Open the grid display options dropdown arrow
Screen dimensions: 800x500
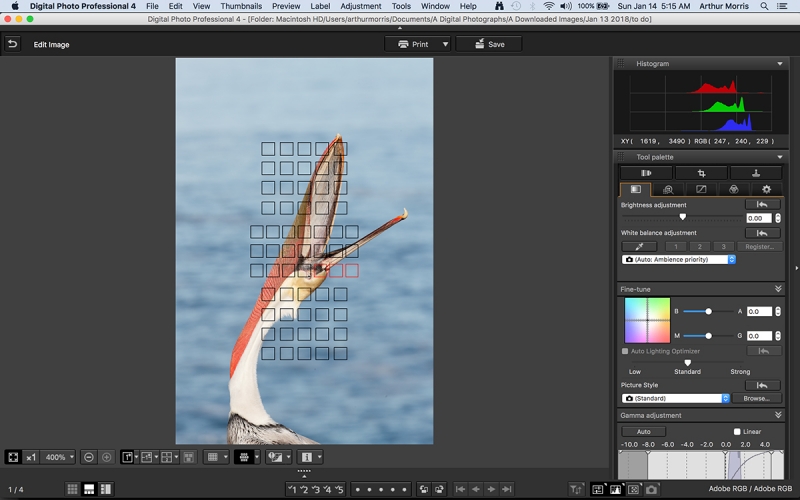pos(226,457)
